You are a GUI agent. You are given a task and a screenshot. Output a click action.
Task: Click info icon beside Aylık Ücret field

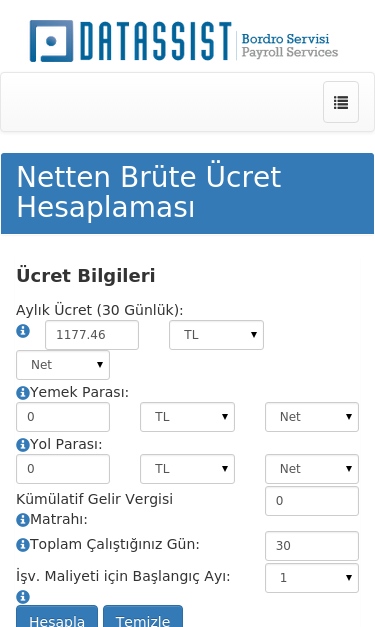tap(23, 331)
